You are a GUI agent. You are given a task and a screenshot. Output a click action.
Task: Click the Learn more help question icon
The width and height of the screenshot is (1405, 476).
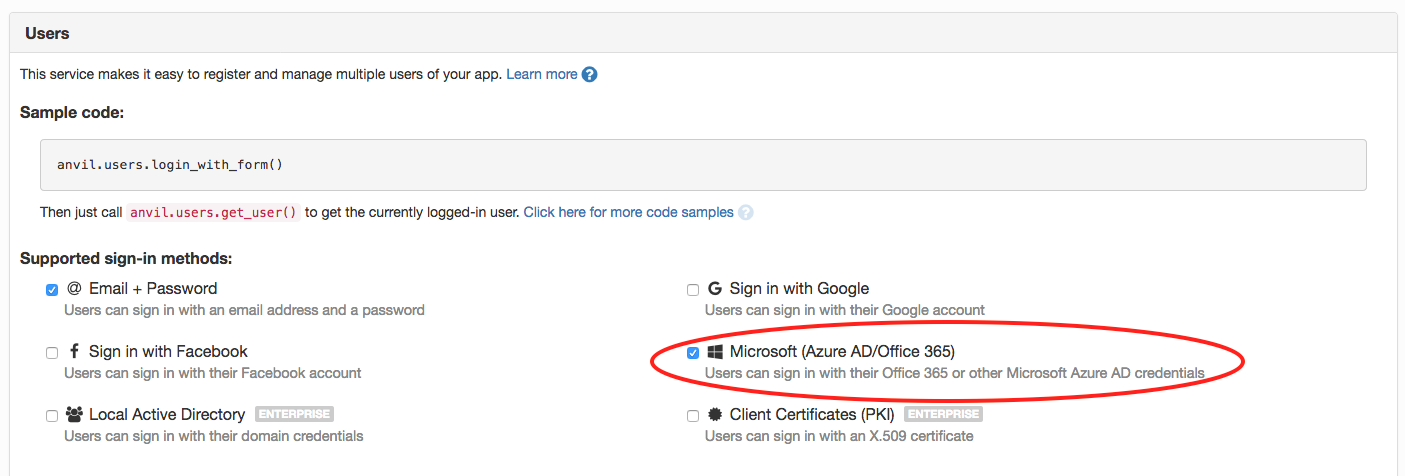(x=590, y=74)
